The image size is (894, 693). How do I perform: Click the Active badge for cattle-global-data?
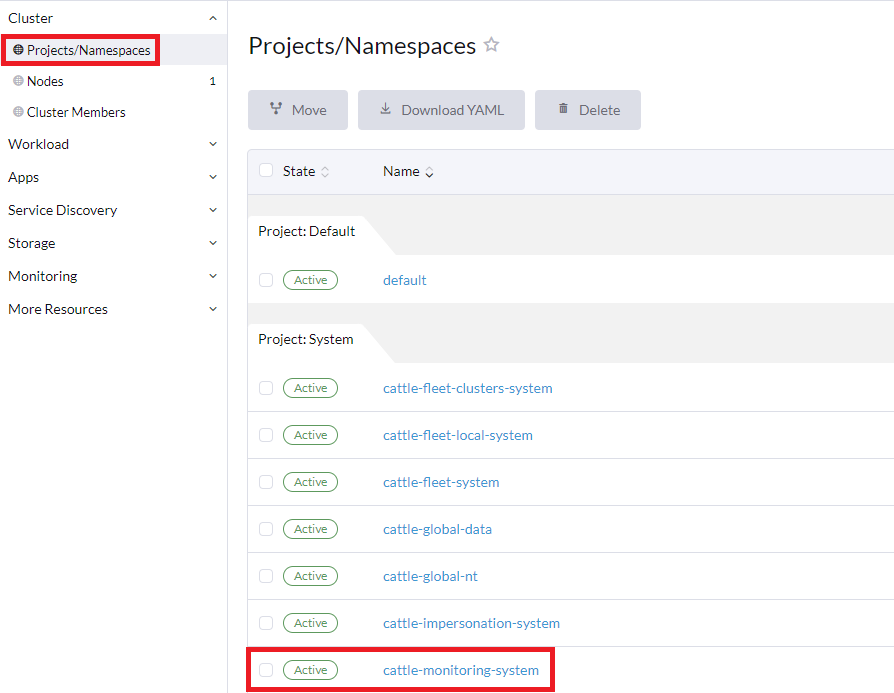click(310, 529)
